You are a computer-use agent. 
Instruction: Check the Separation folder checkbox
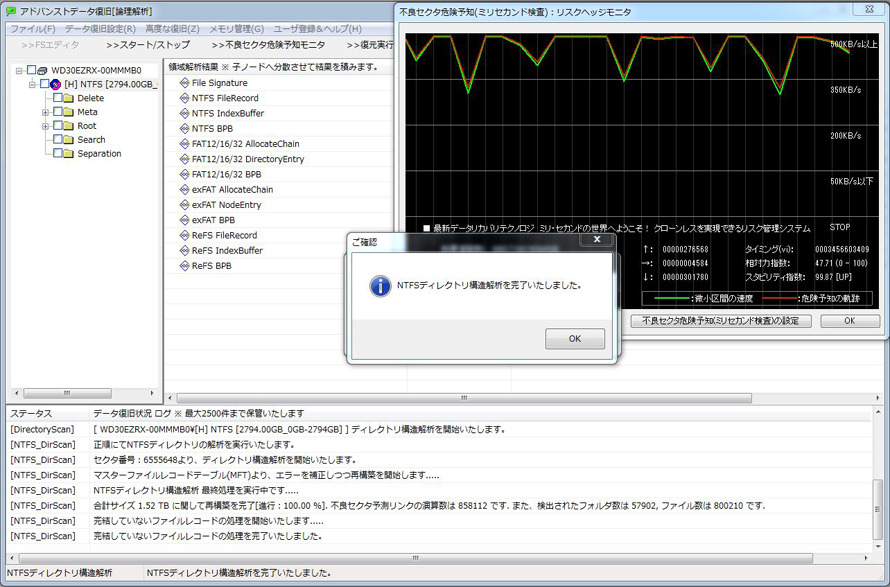58,153
